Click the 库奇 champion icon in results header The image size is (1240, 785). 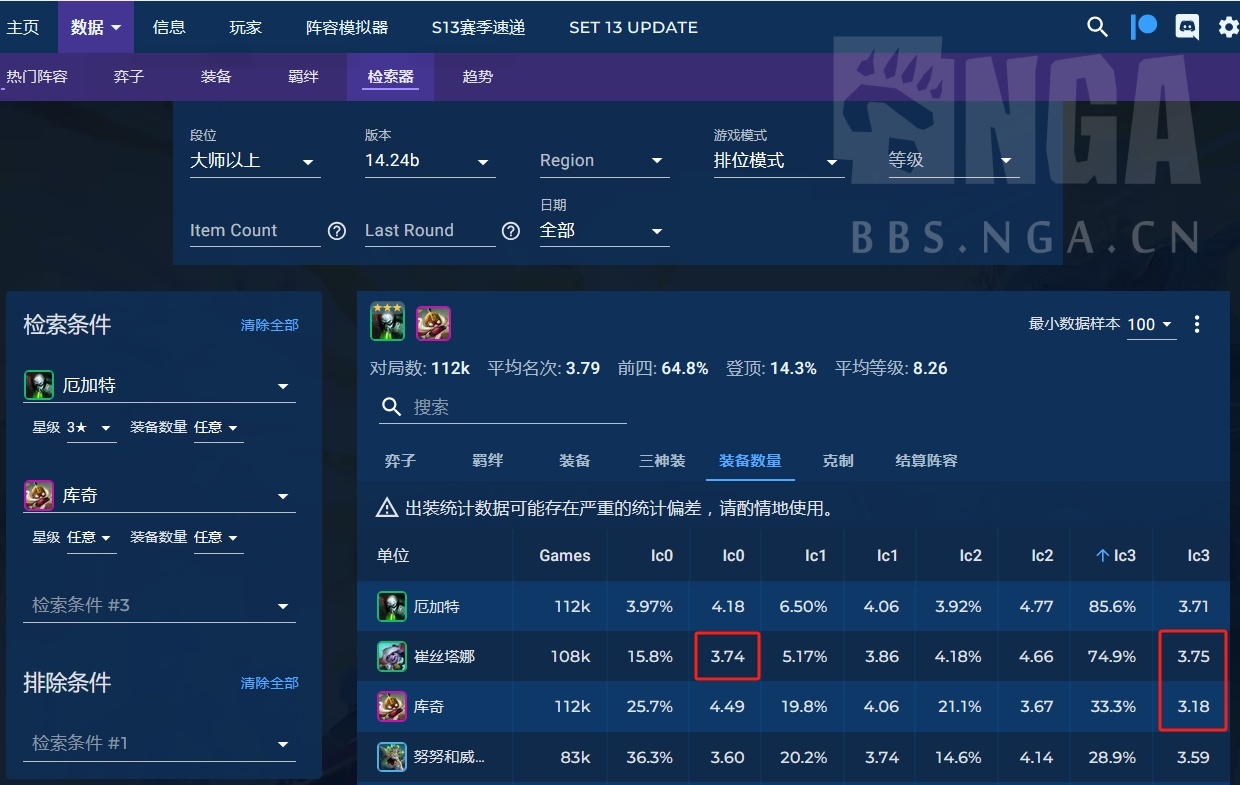tap(433, 323)
